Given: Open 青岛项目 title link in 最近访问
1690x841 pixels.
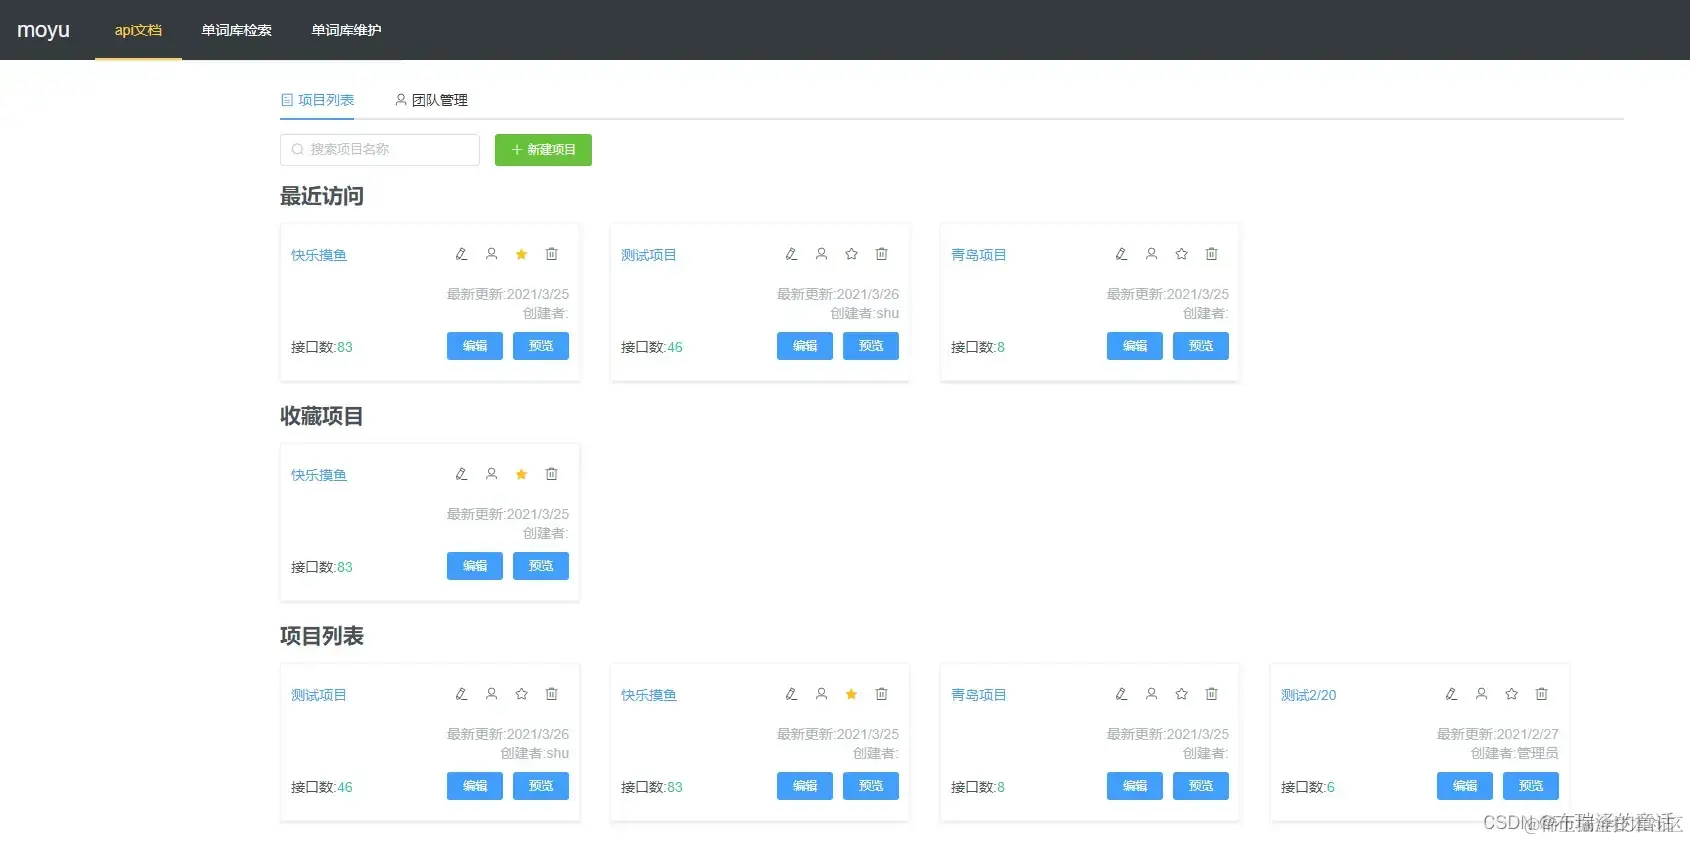Looking at the screenshot, I should coord(979,255).
